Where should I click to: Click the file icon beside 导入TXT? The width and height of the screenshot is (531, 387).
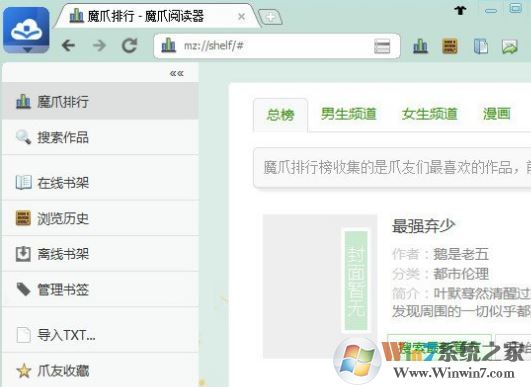click(x=23, y=335)
